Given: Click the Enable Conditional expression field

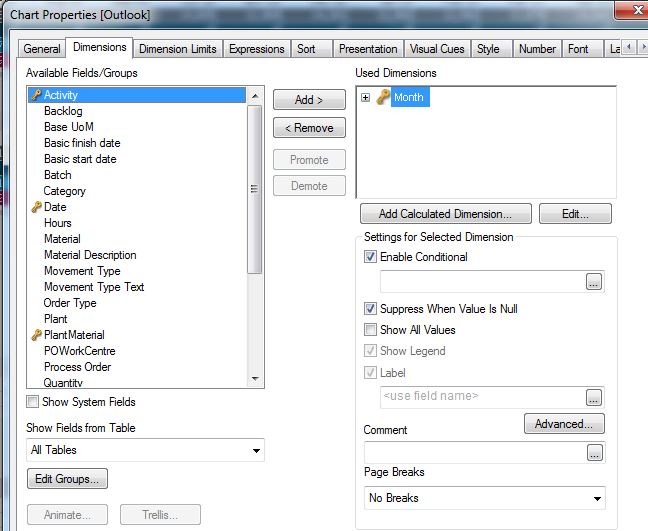Looking at the screenshot, I should [x=483, y=282].
